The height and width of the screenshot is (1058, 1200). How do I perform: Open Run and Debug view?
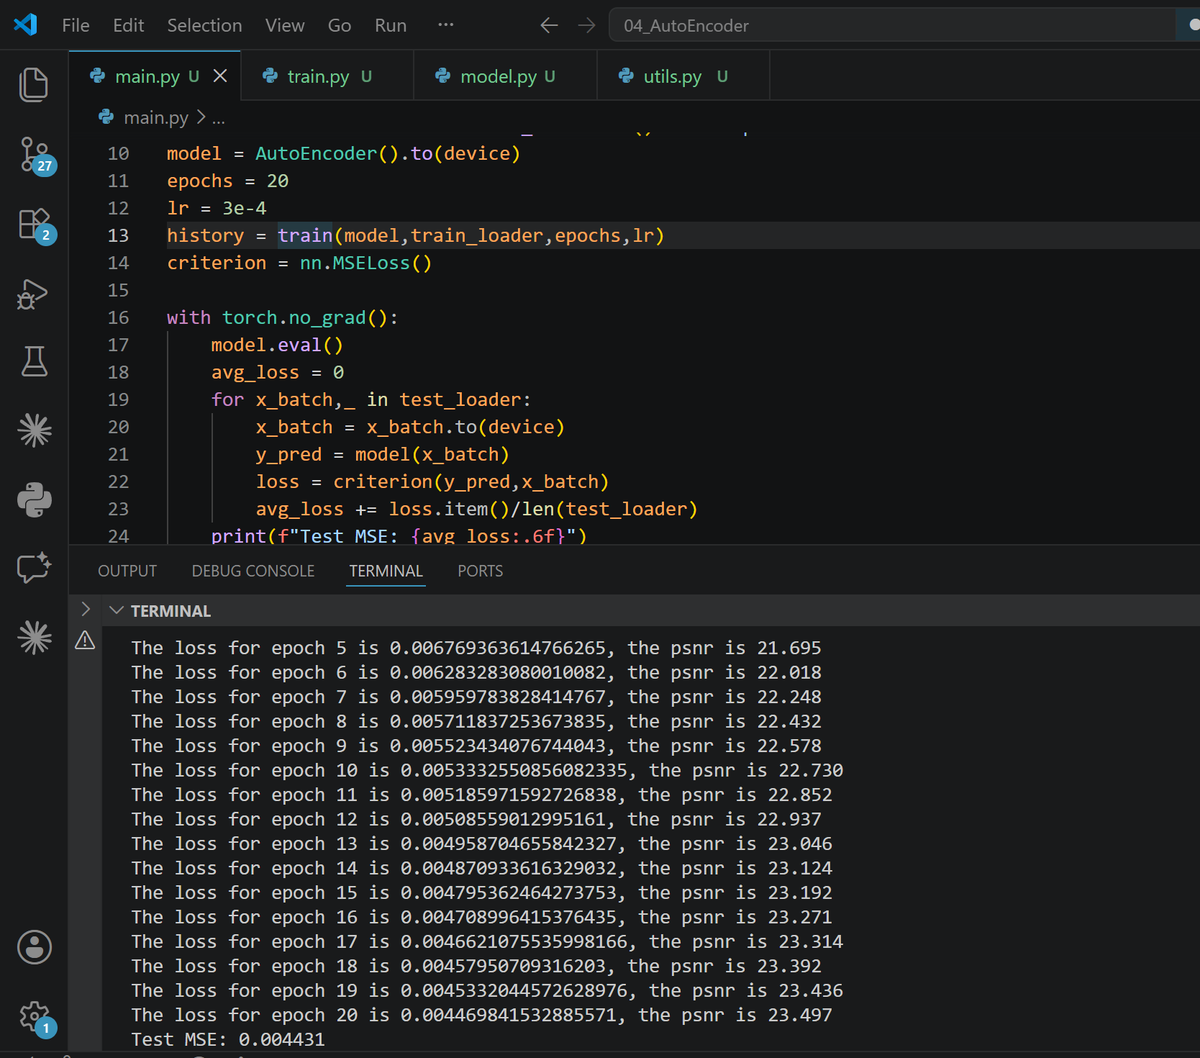coord(34,294)
